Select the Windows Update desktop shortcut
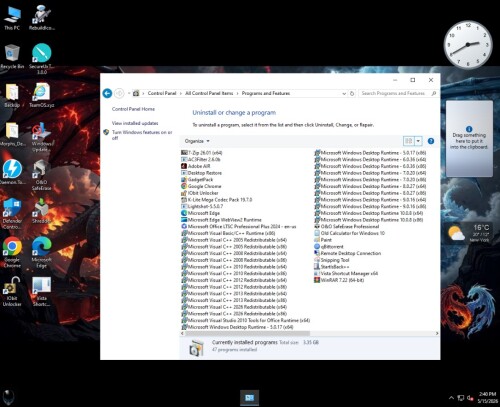Viewport: 500px width, 407px height. (x=42, y=137)
